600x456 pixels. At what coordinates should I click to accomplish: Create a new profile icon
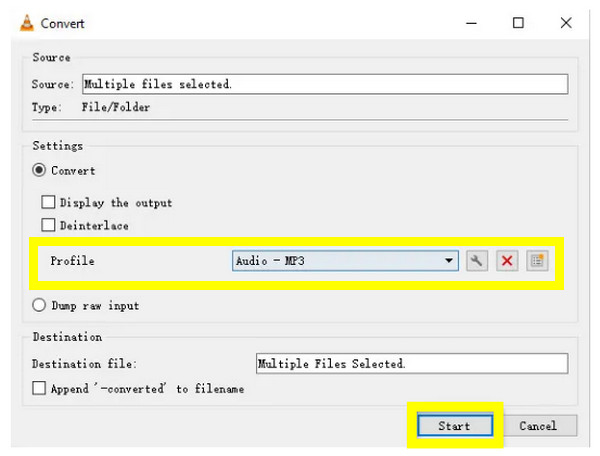click(x=537, y=261)
